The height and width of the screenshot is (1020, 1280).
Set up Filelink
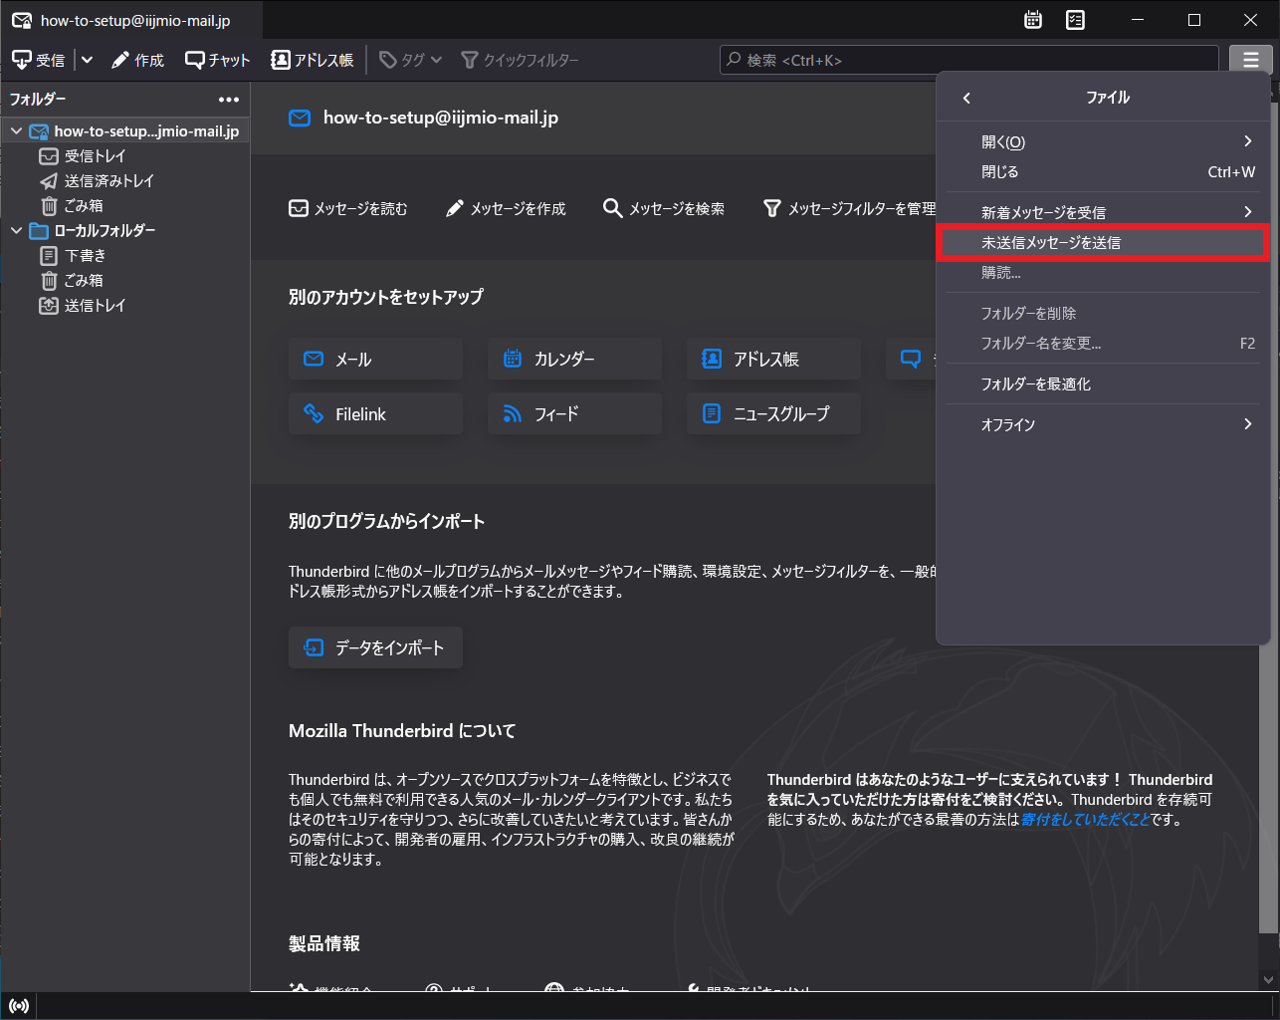point(376,413)
